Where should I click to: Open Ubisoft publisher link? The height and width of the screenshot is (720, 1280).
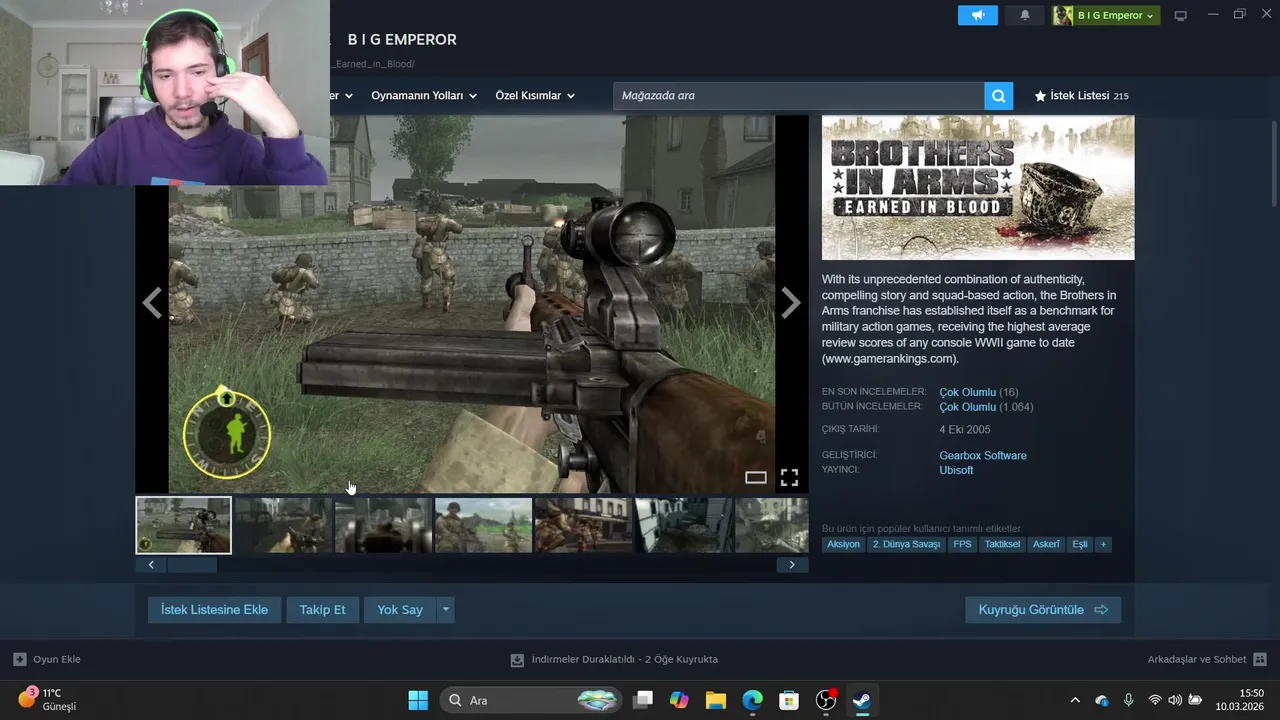[956, 470]
